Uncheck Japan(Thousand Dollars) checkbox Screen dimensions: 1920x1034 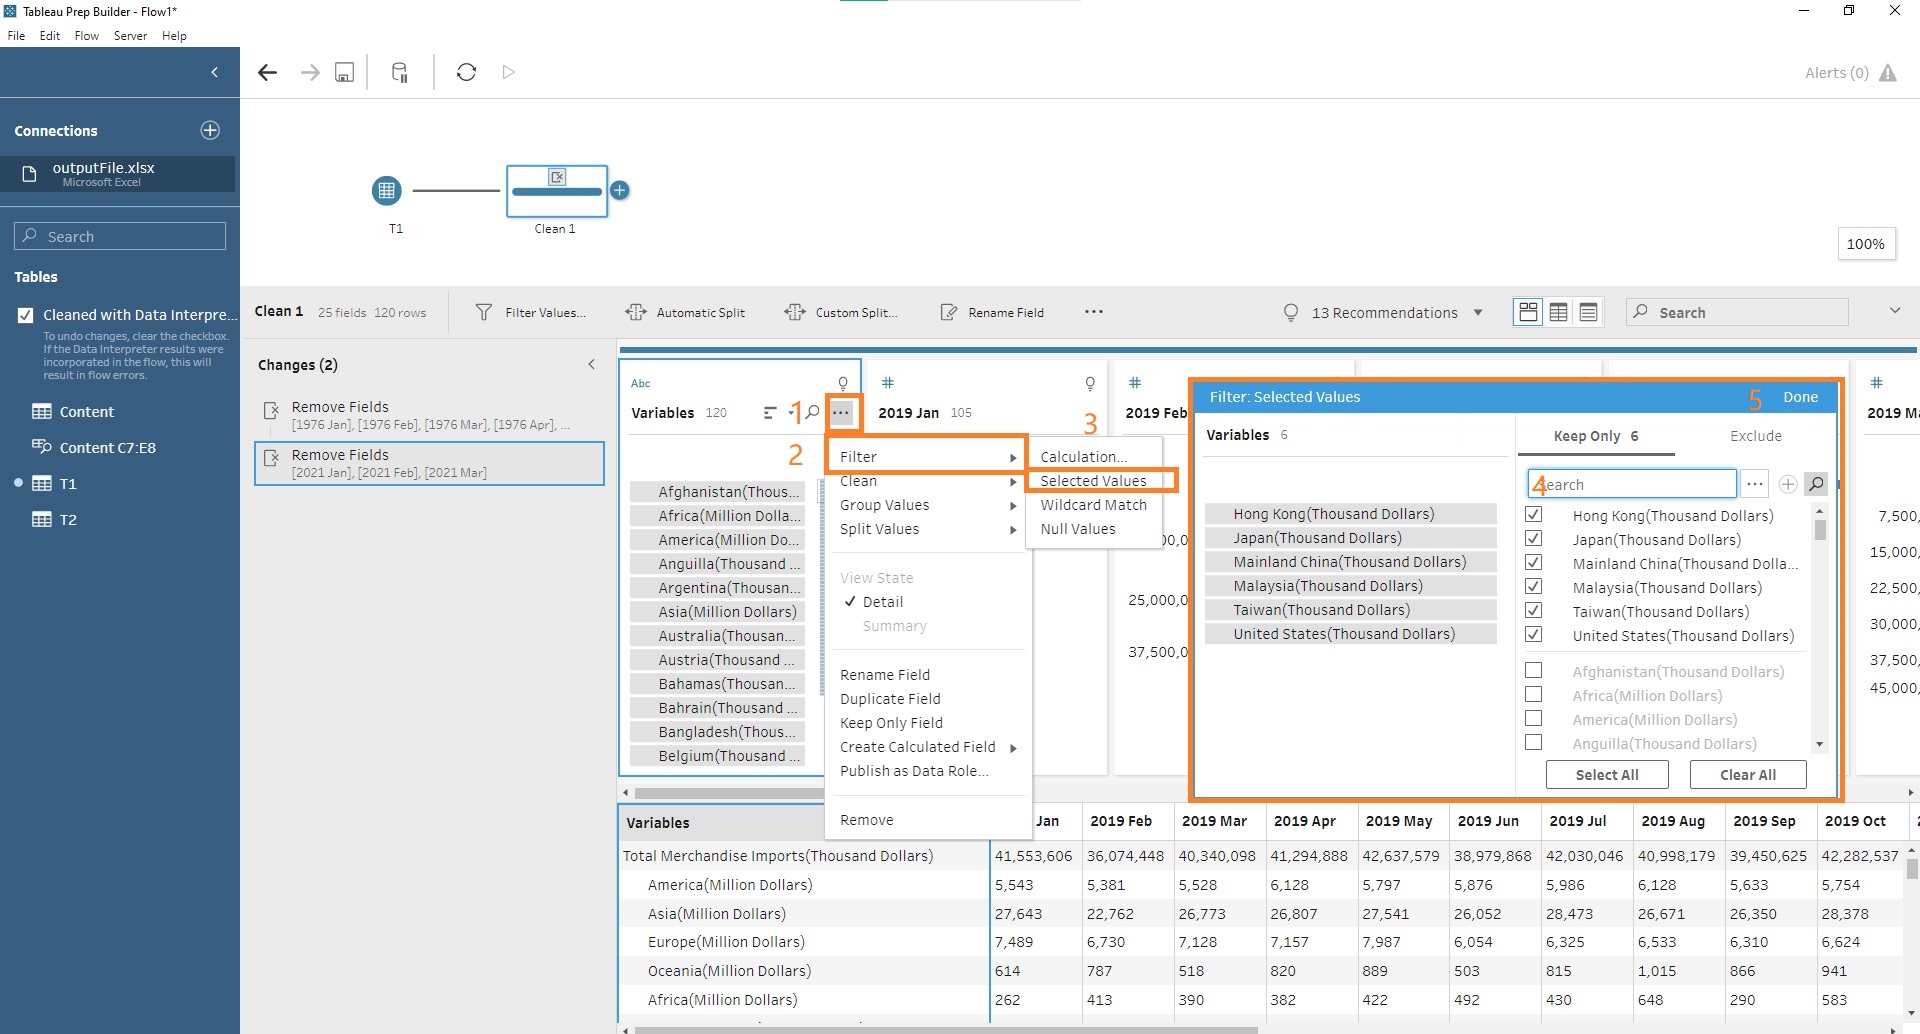click(1533, 538)
